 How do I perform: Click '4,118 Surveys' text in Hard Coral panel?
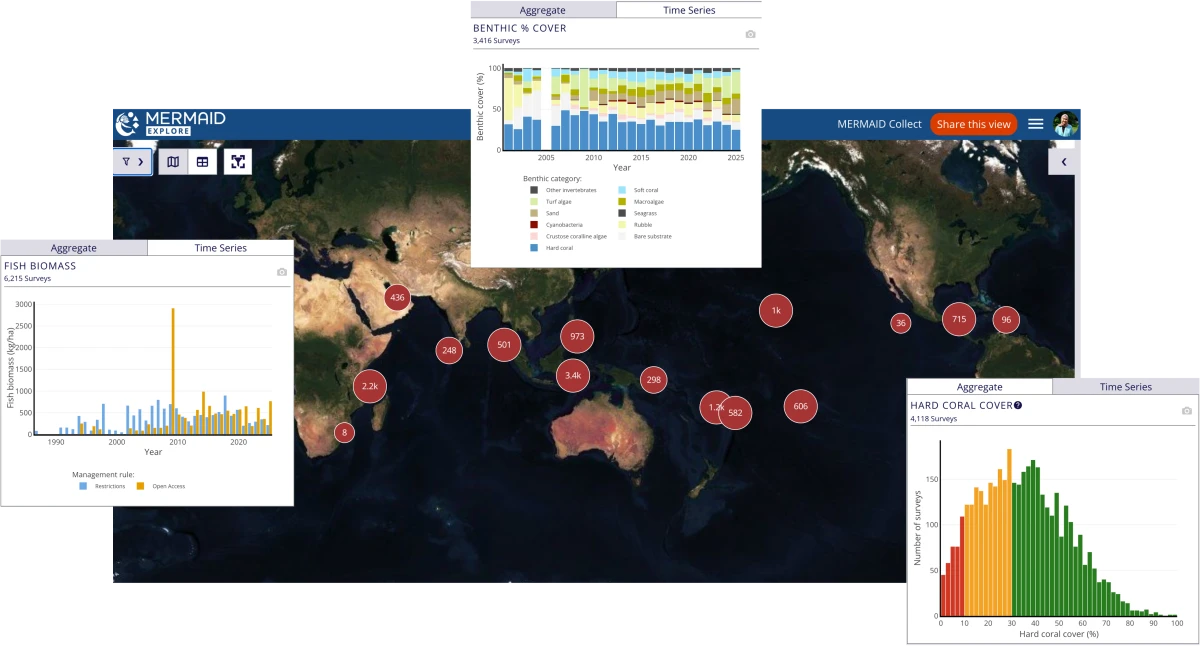click(x=934, y=418)
